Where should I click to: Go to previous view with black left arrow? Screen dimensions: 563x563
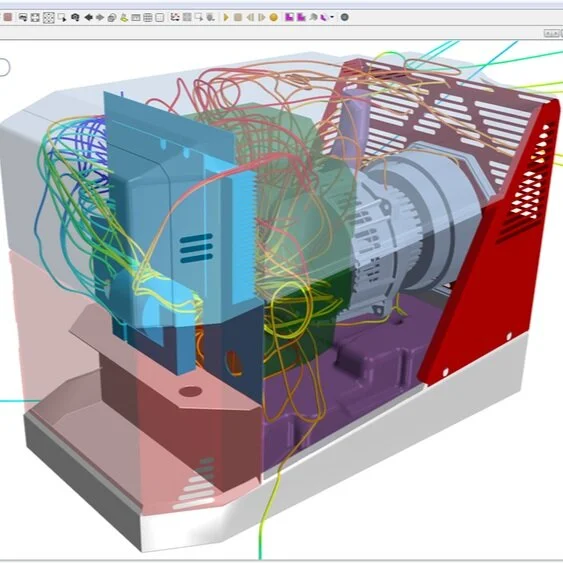point(88,17)
